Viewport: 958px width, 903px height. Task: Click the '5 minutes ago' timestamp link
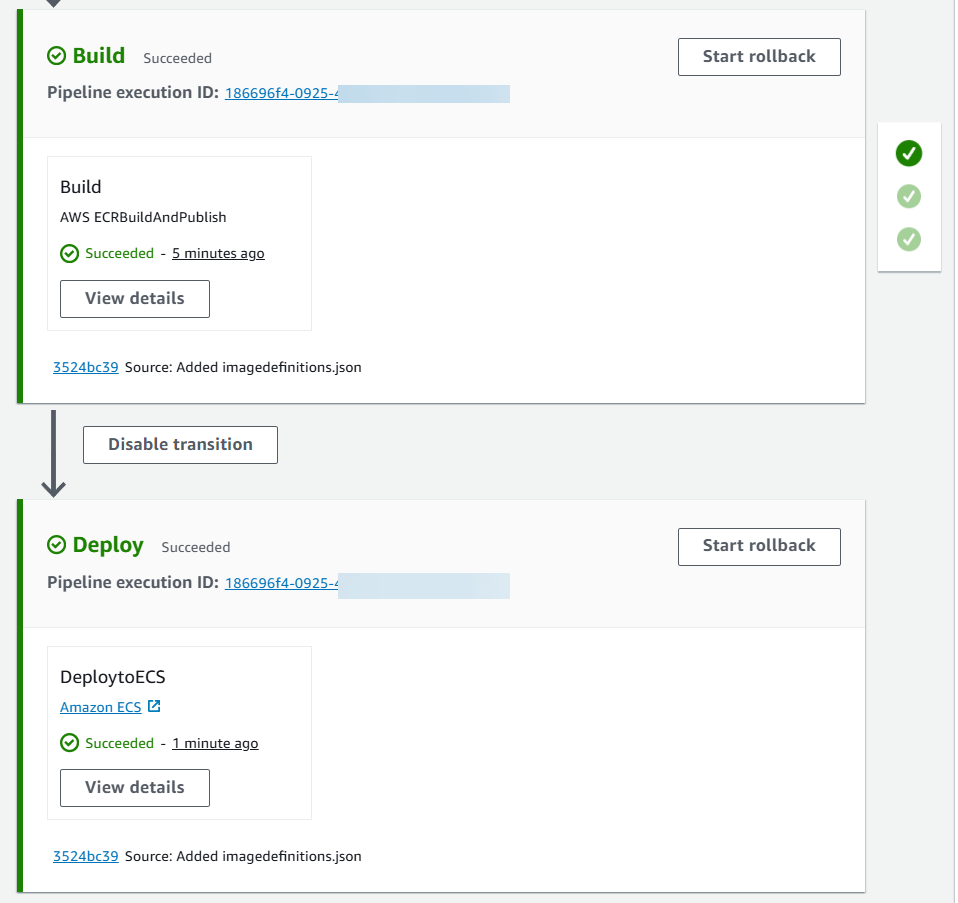tap(218, 253)
